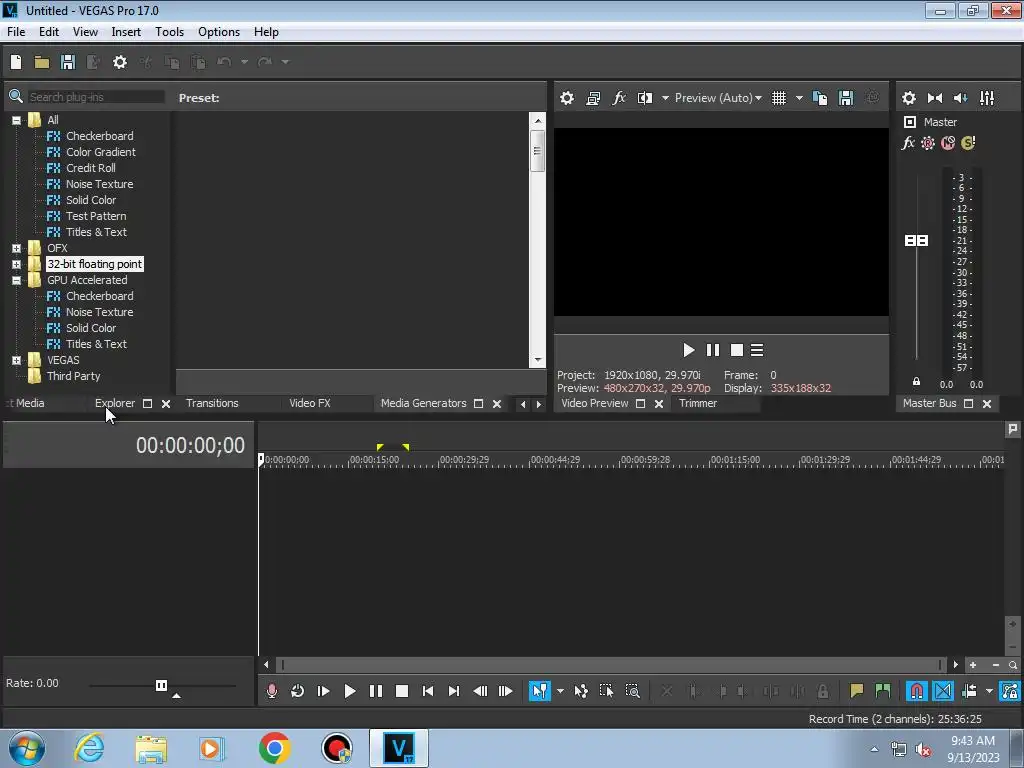Viewport: 1024px width, 768px height.
Task: Open Preview (Auto) quality dropdown
Action: [x=718, y=98]
